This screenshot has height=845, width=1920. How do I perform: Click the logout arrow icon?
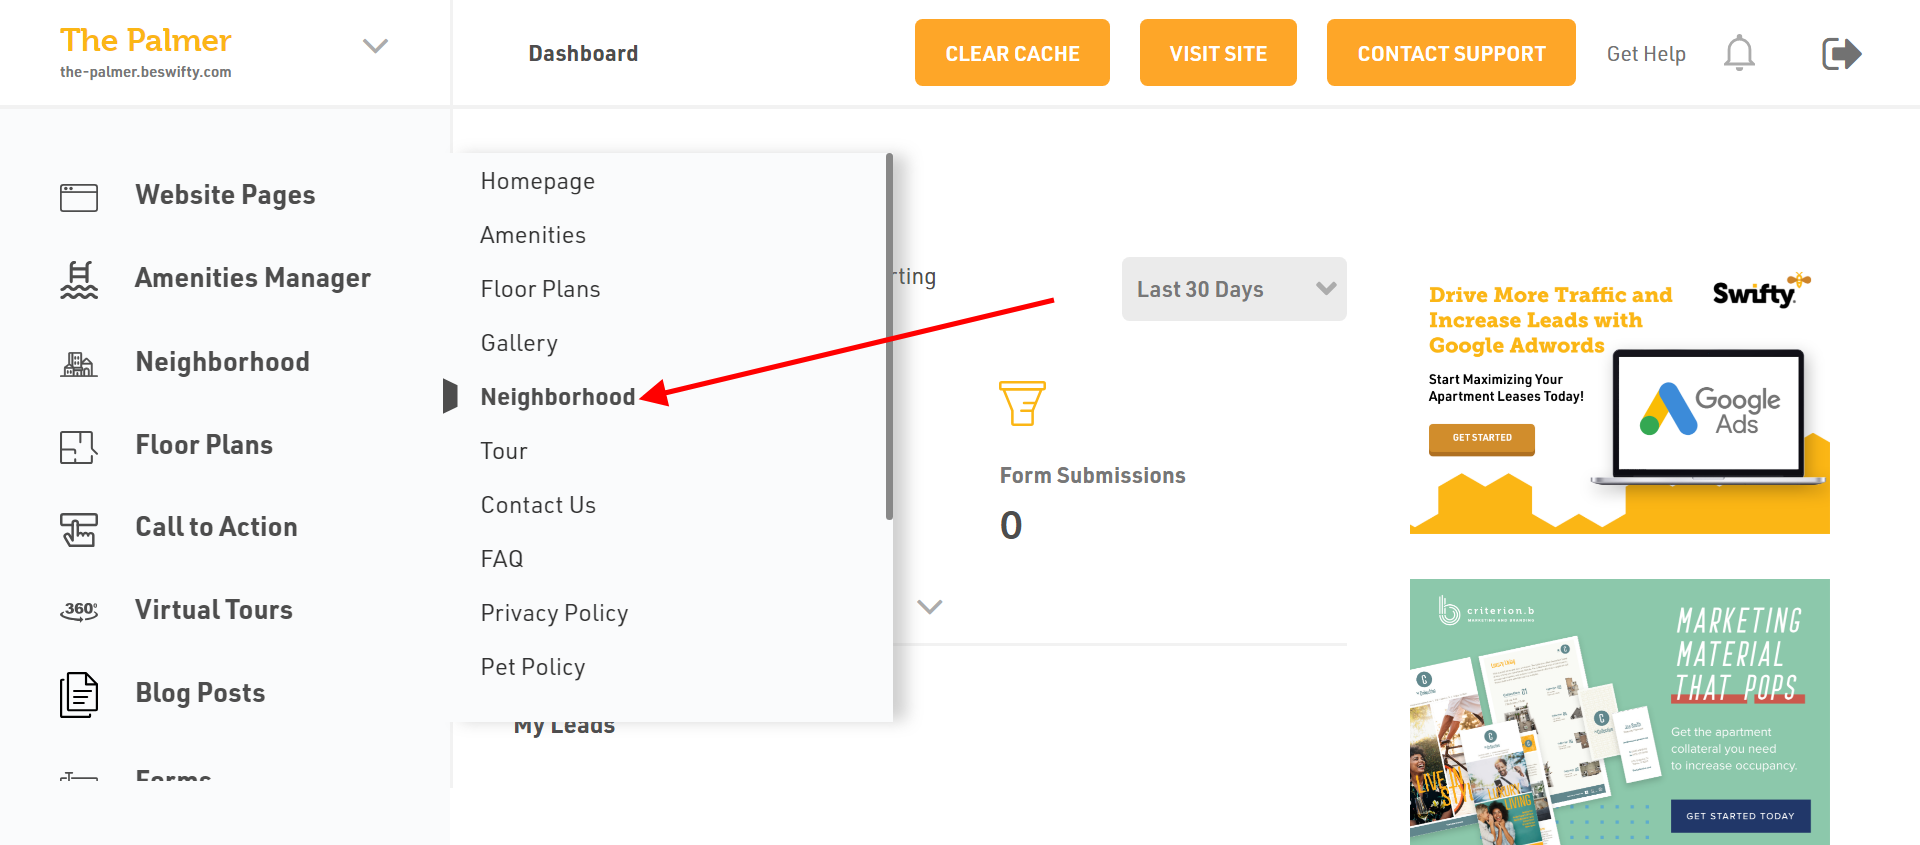click(1841, 53)
